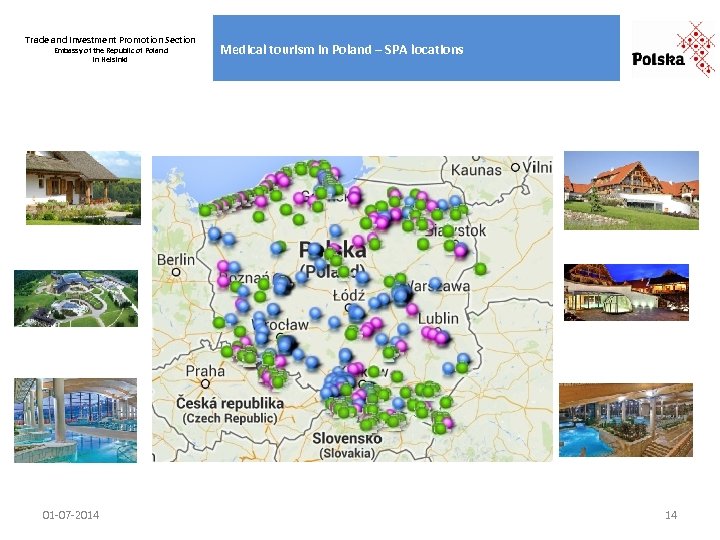The height and width of the screenshot is (540, 720).
Task: Select the indoor pool with columns photo
Action: [75, 420]
